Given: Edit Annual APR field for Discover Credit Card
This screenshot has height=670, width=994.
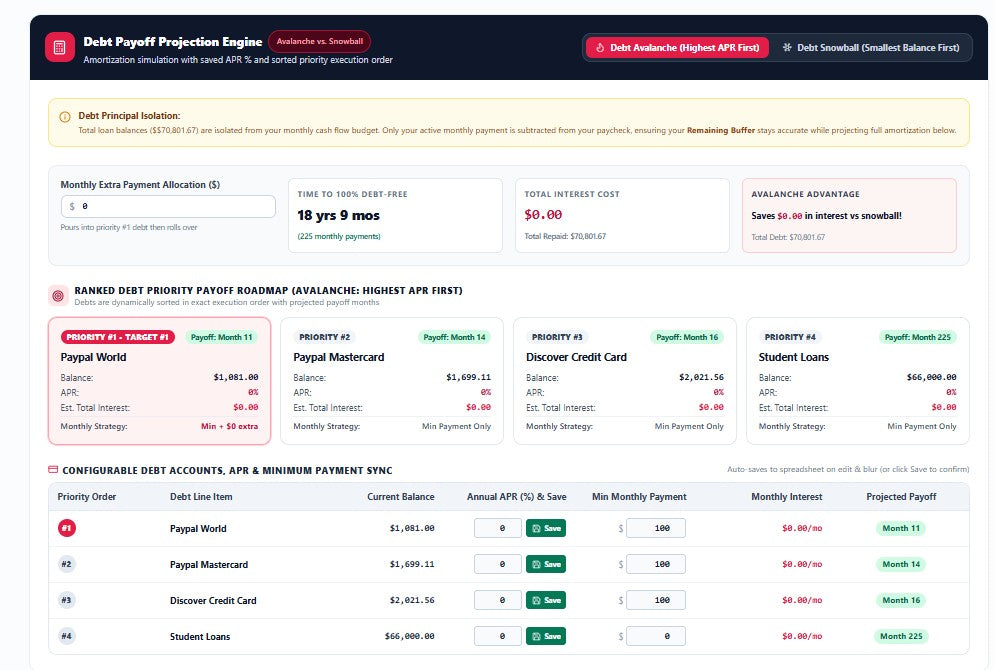Looking at the screenshot, I should click(498, 600).
